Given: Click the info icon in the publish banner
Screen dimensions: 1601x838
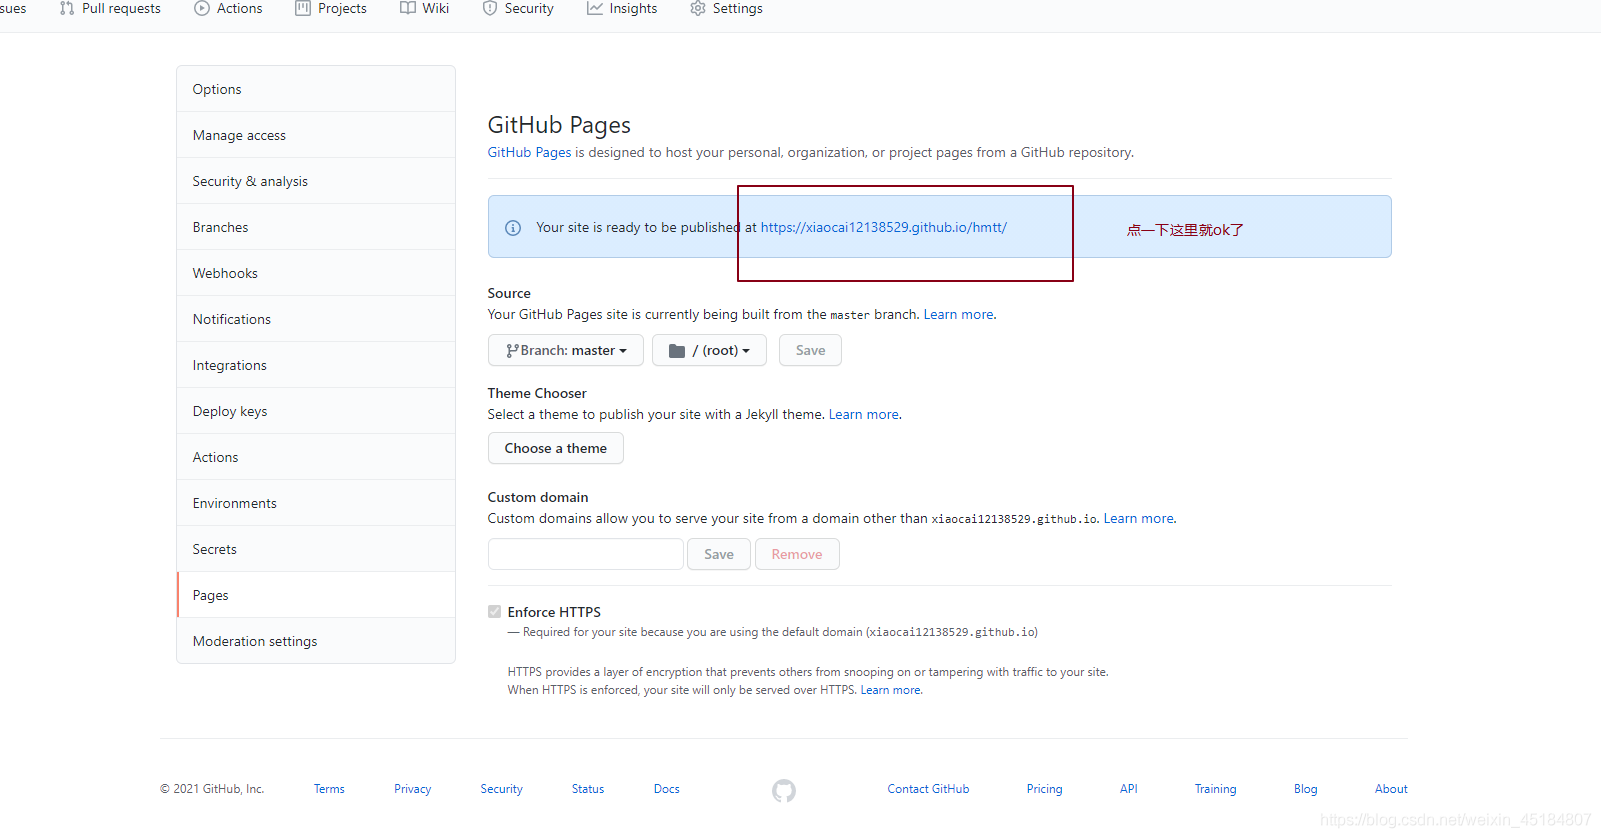Looking at the screenshot, I should (513, 228).
